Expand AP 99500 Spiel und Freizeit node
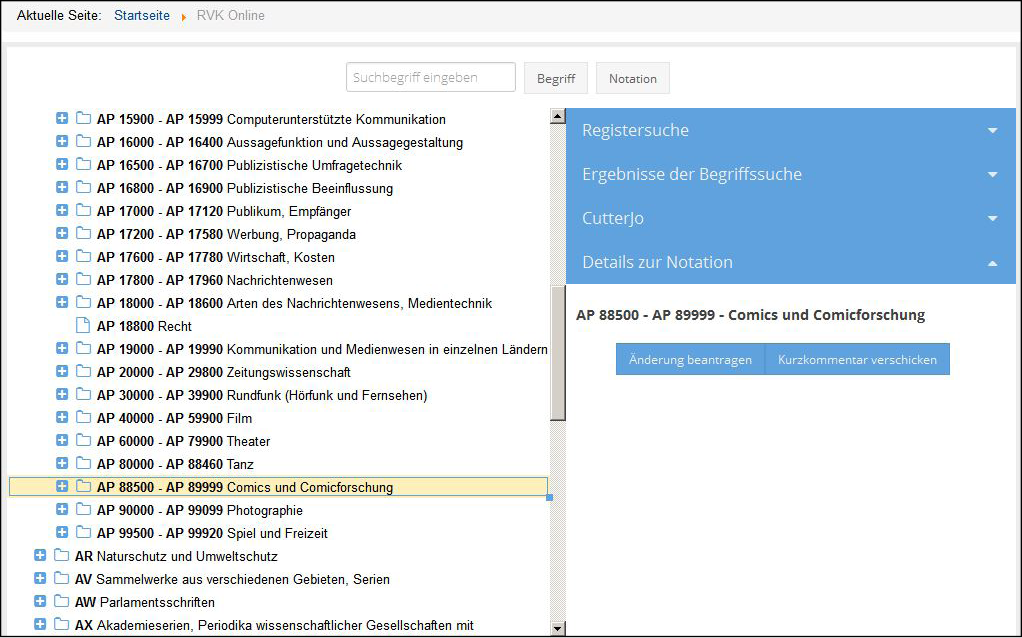 (62, 532)
